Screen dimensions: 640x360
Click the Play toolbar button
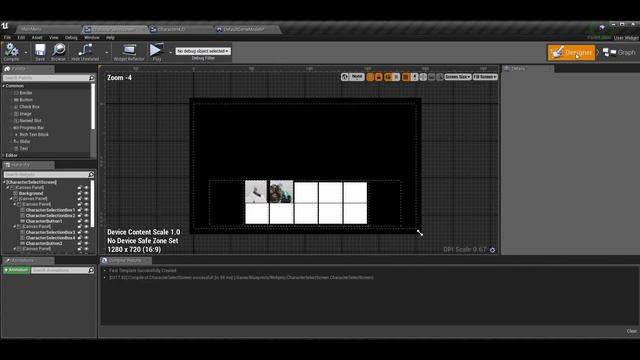pos(156,51)
